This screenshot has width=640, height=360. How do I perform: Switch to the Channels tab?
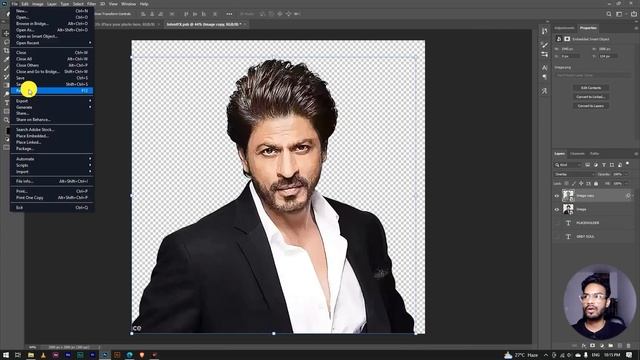[577, 154]
